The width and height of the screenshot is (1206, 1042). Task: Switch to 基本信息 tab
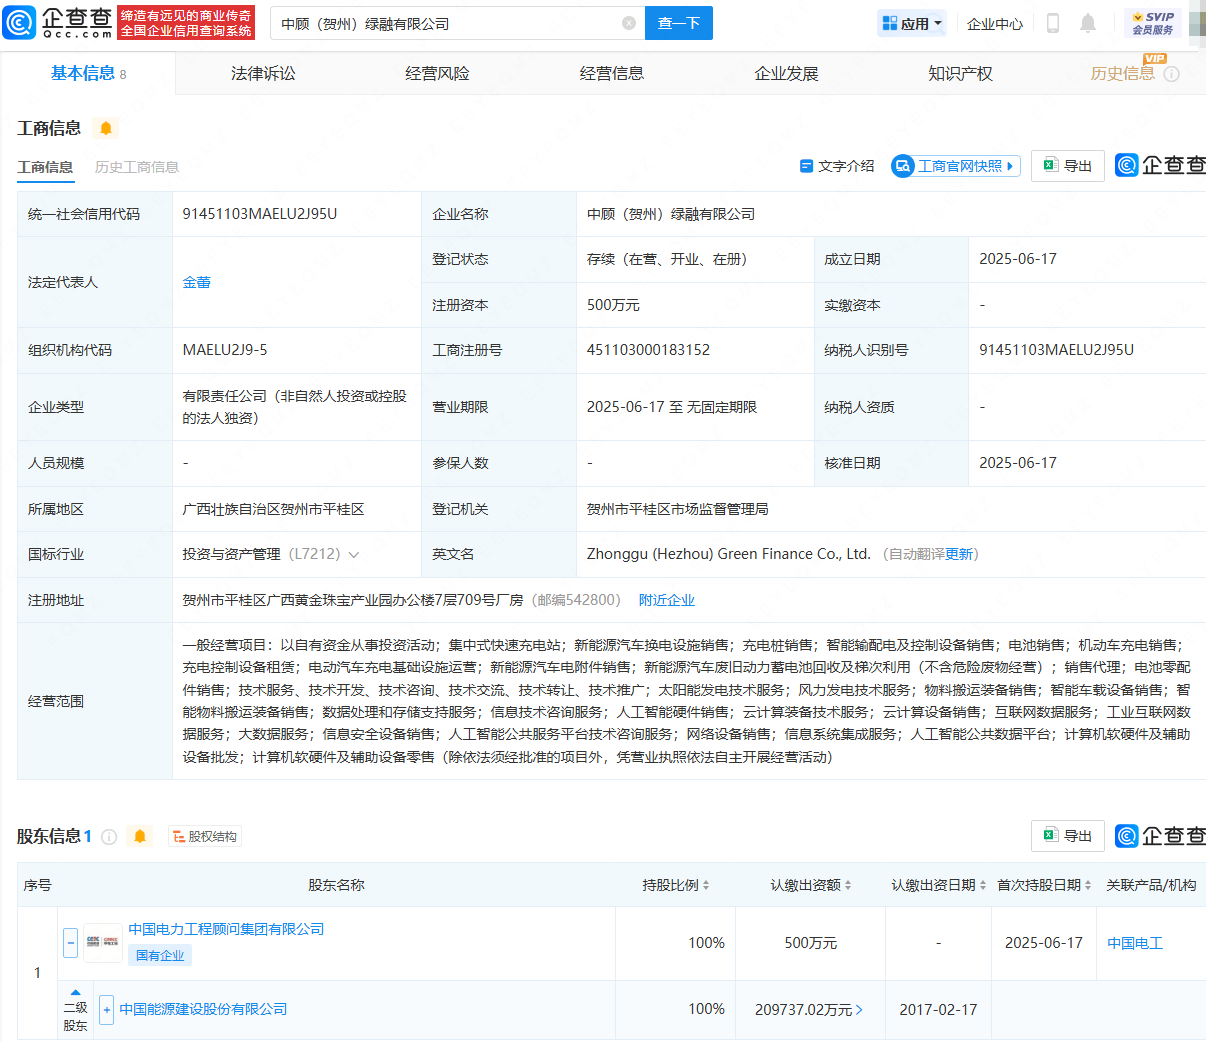click(x=88, y=73)
